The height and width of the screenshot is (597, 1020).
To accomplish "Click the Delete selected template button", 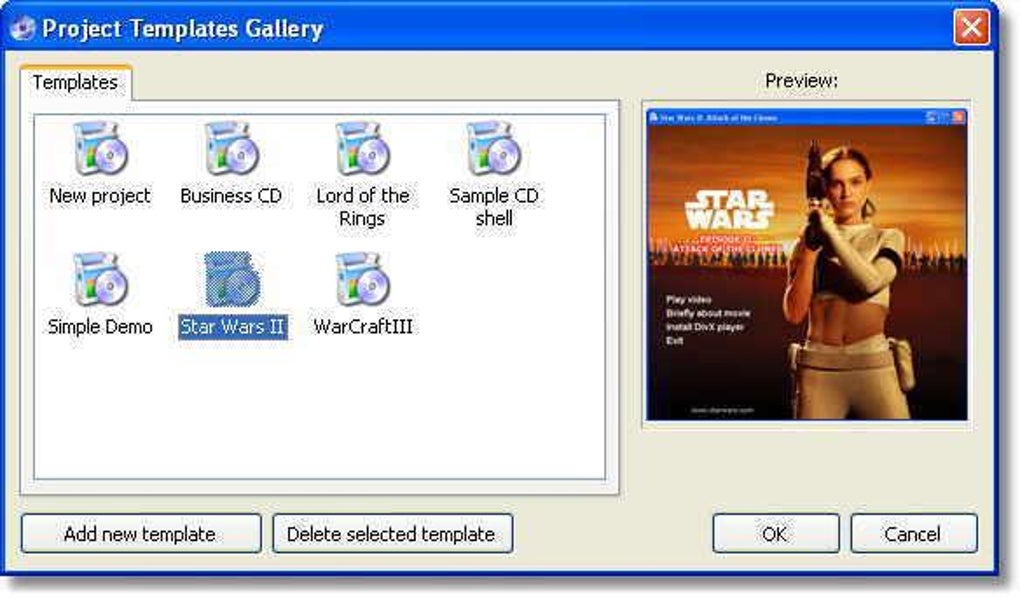I will [392, 534].
